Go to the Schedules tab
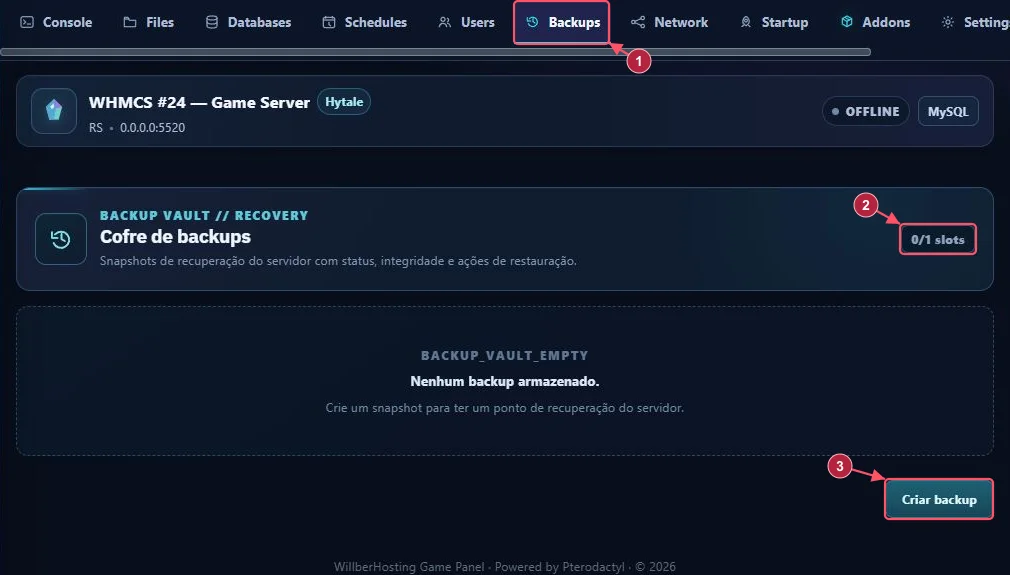Screen dimensions: 1010x575 click(364, 23)
